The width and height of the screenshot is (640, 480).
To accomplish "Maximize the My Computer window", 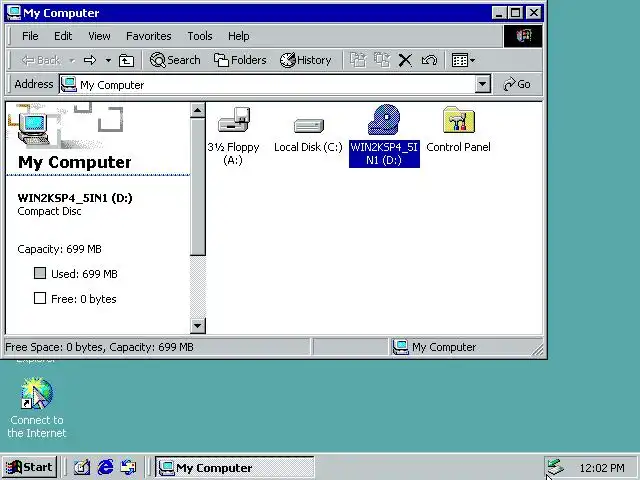I will [515, 13].
